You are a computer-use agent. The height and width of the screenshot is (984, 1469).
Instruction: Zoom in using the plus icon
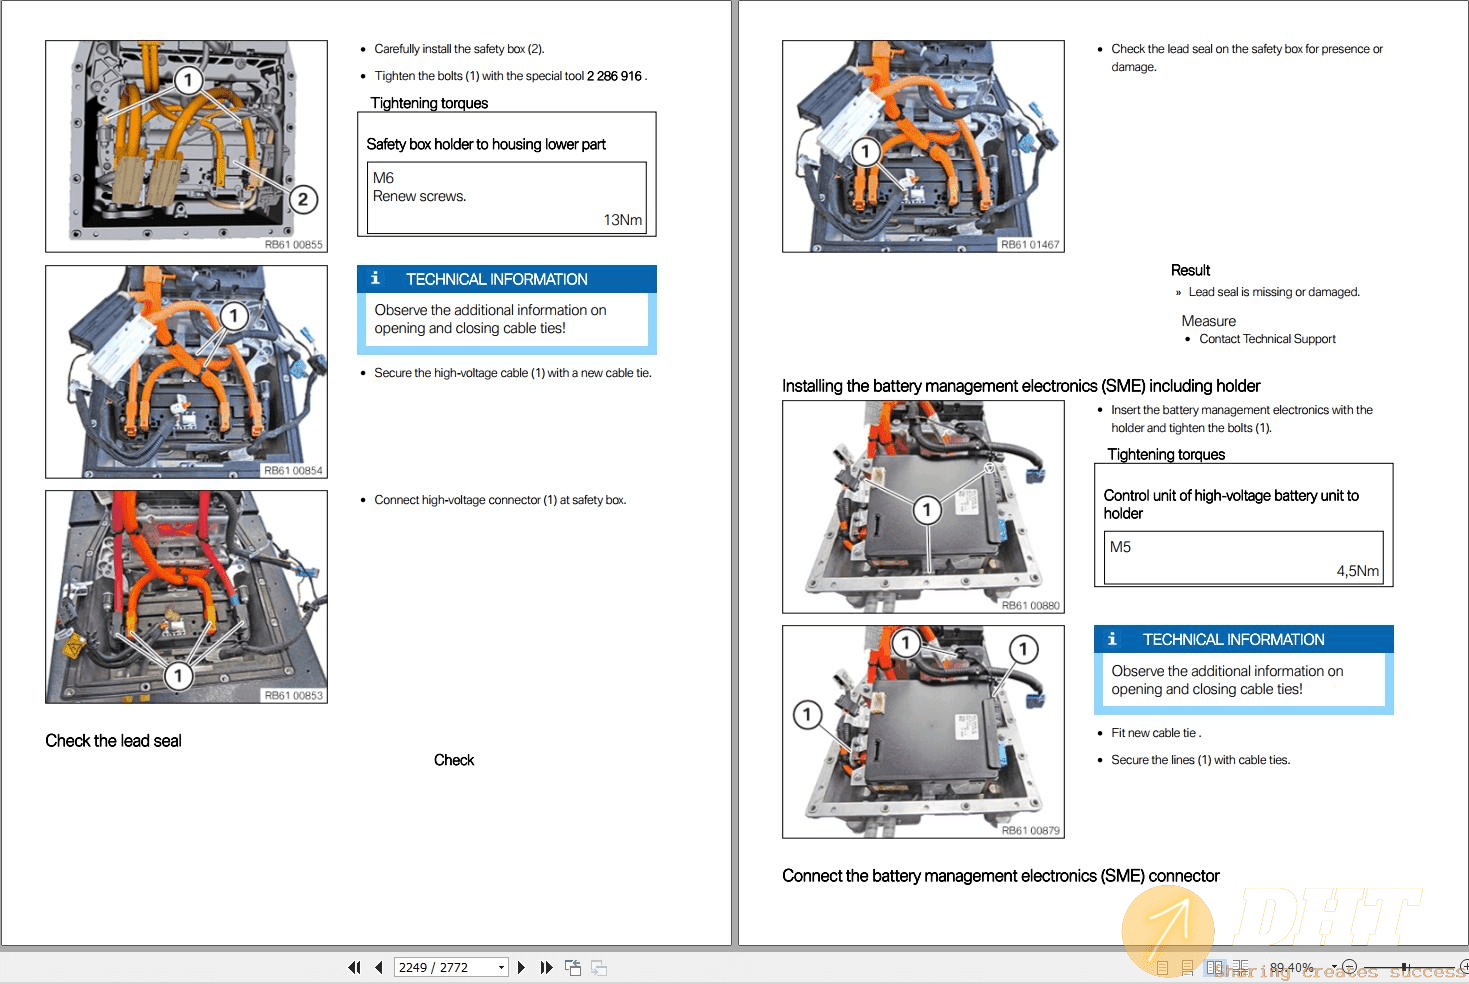tap(1464, 966)
